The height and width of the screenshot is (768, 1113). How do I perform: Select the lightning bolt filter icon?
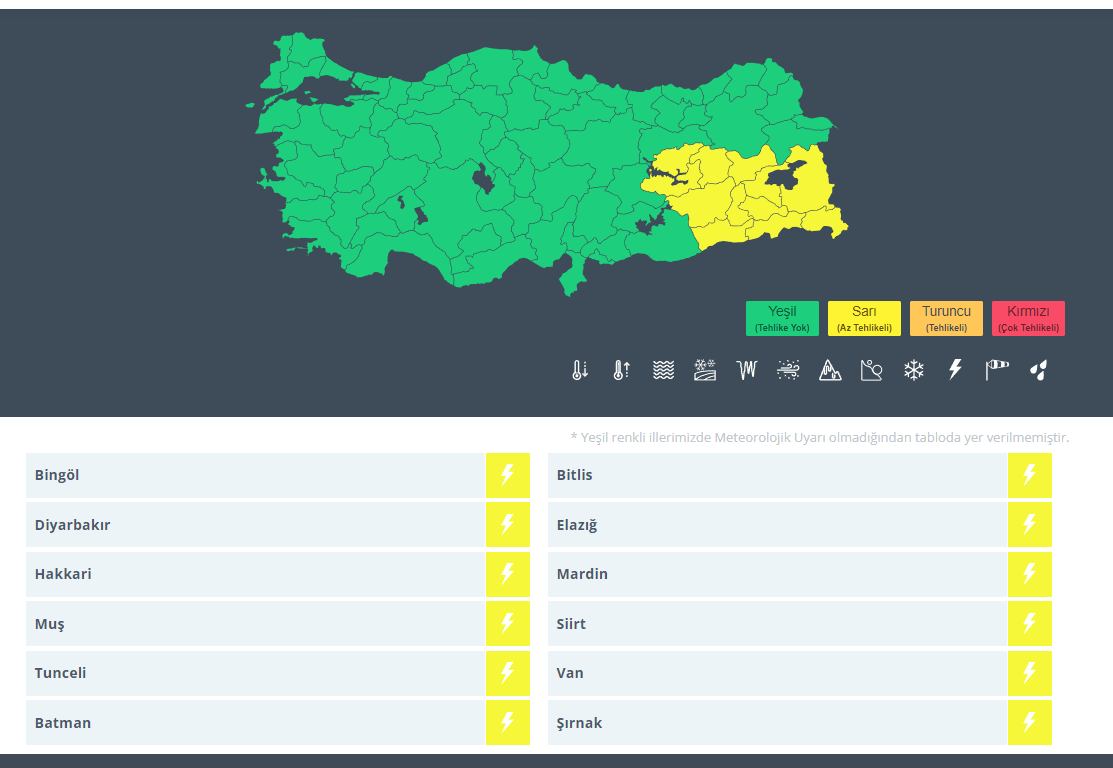(x=955, y=371)
